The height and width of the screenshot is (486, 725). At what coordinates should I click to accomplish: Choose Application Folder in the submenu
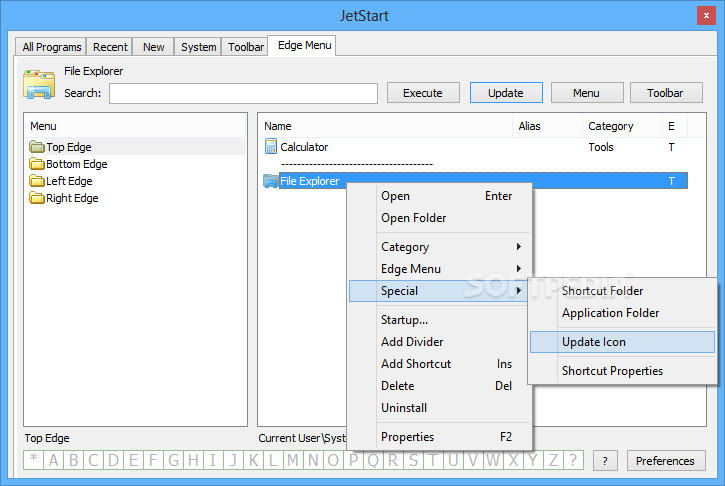(622, 313)
